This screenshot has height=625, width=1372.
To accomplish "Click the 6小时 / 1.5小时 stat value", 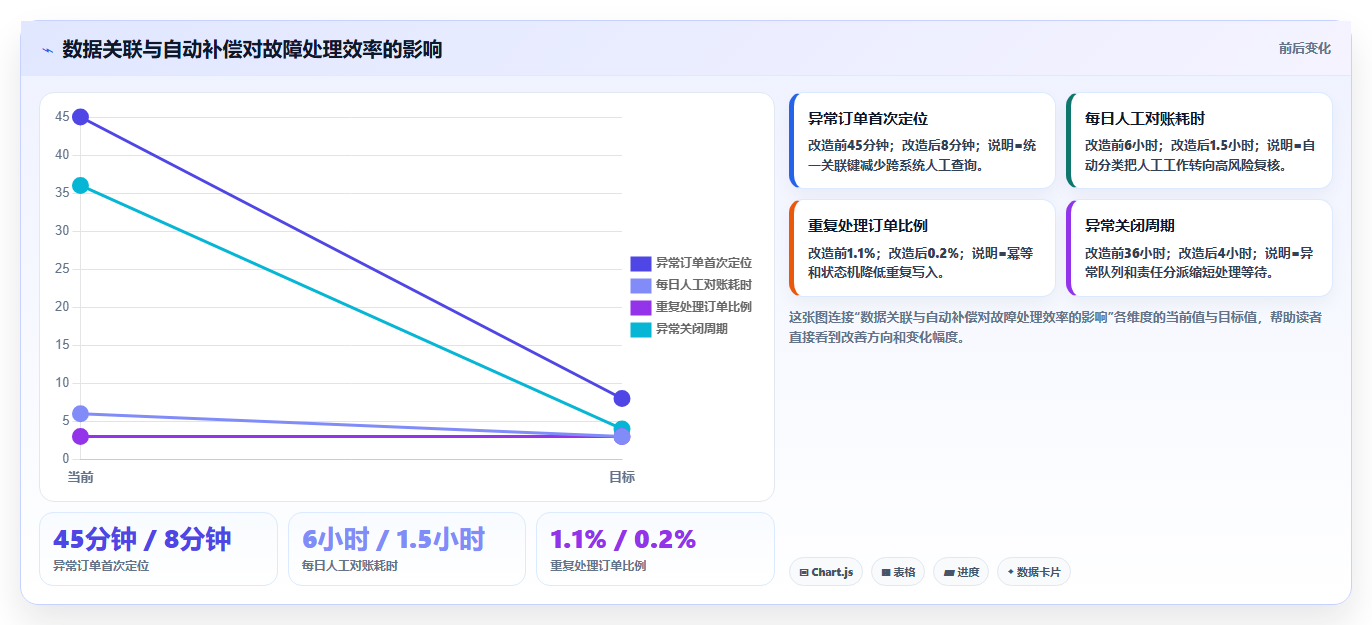I will 393,539.
